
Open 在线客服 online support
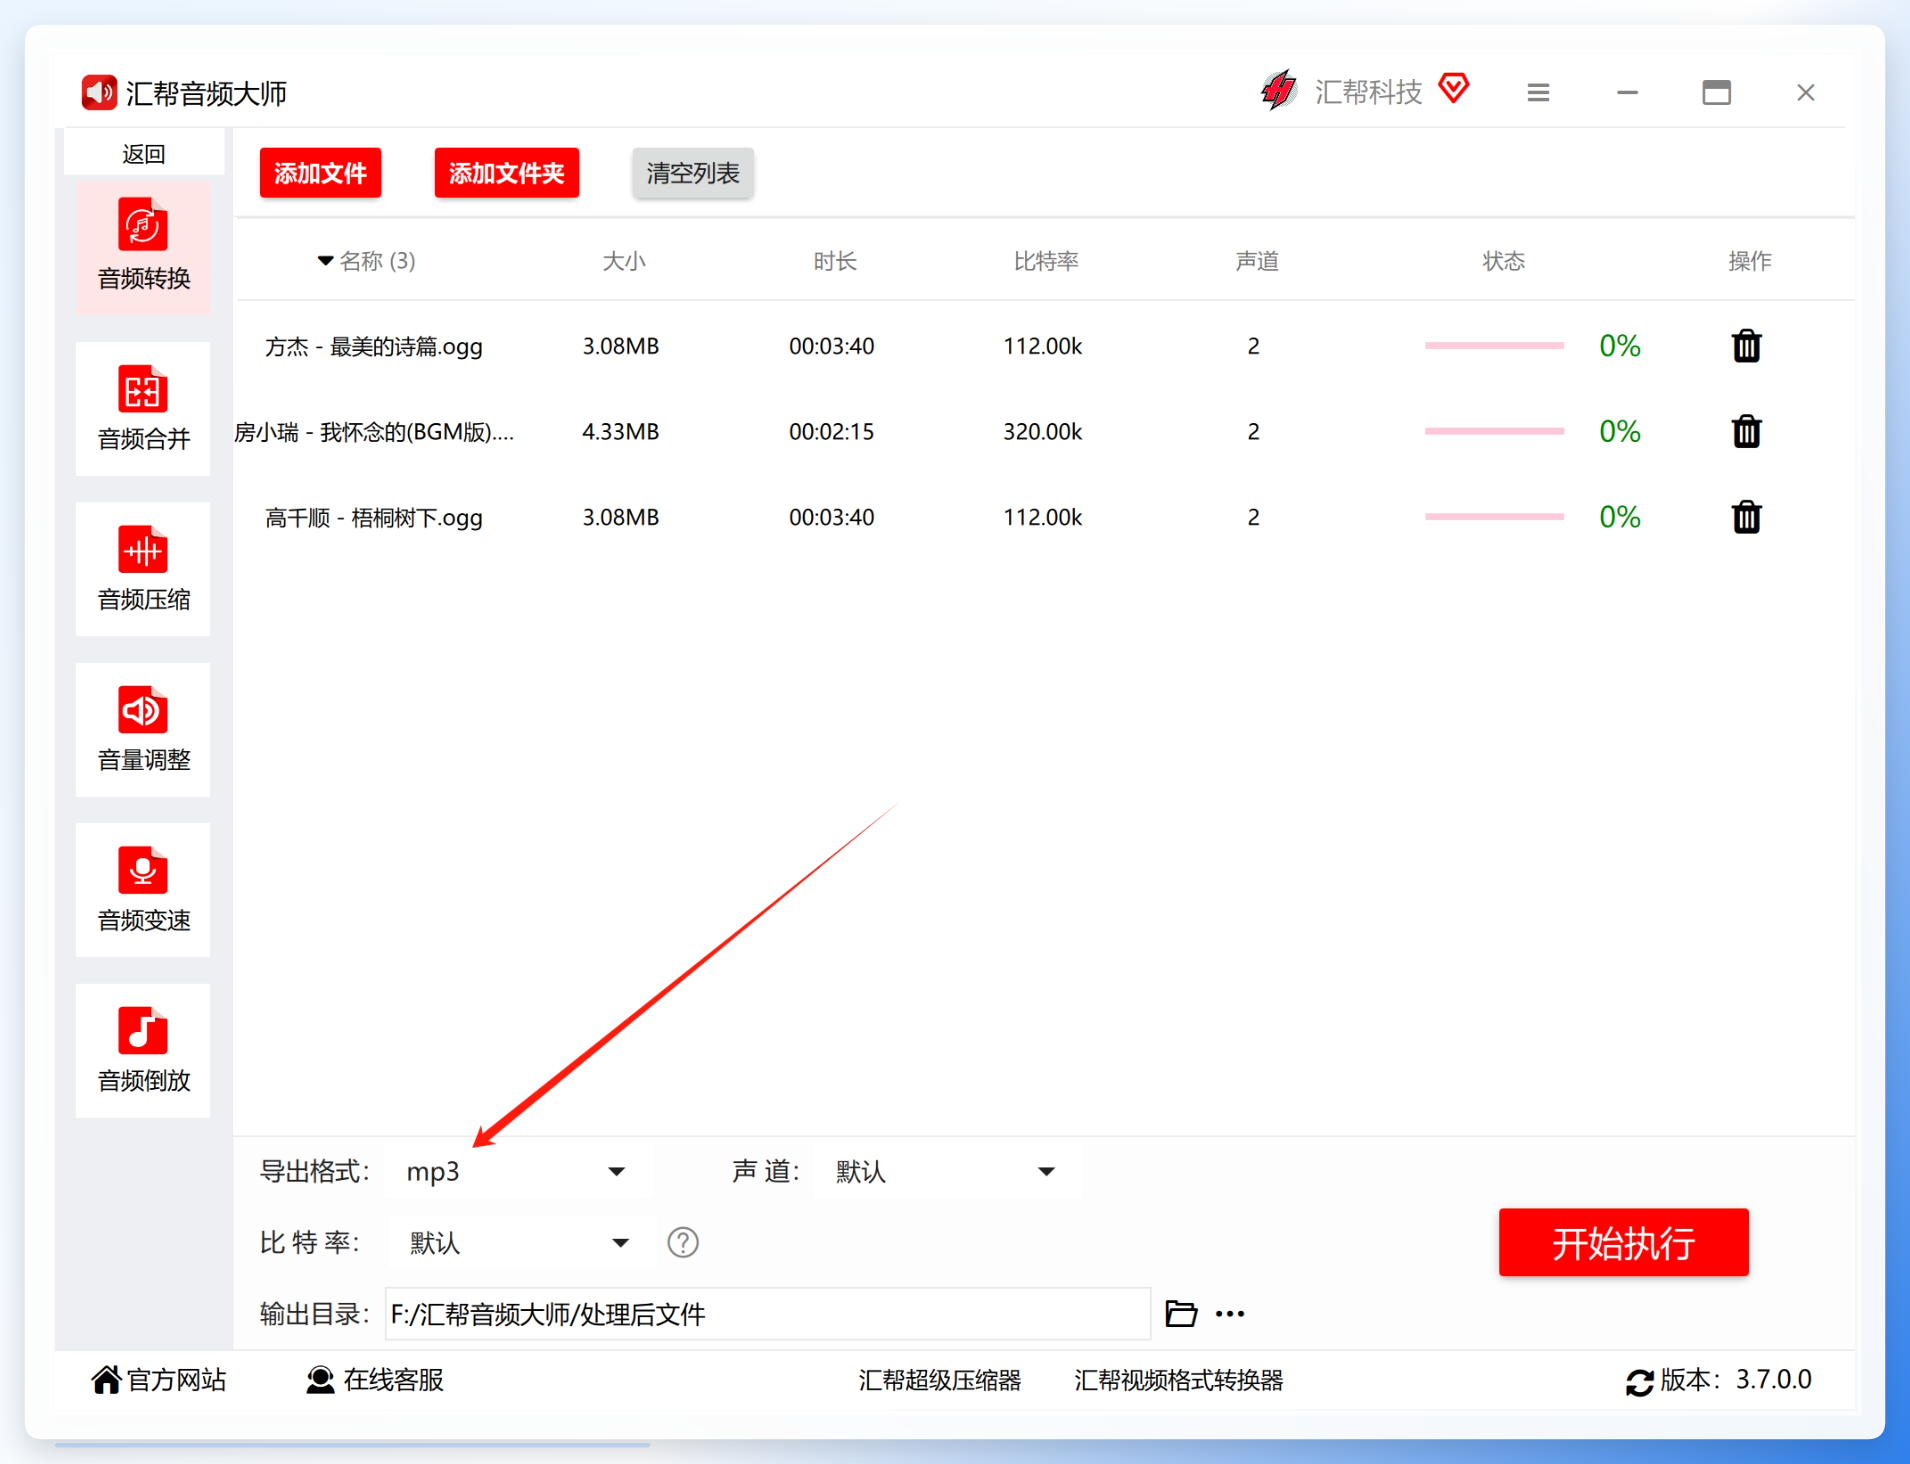(x=375, y=1380)
